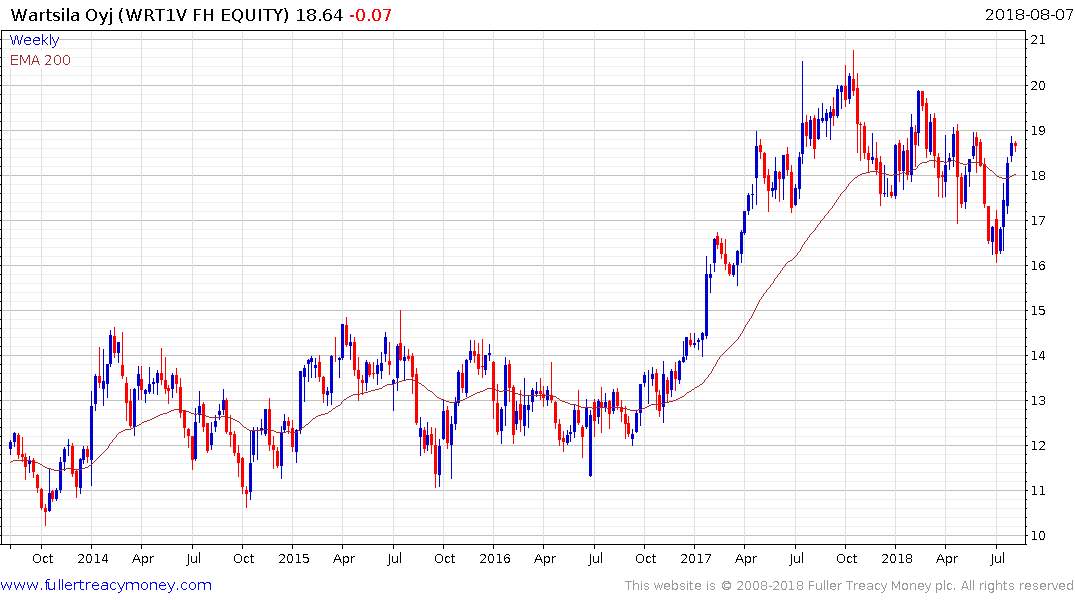1075x600 pixels.
Task: Click the 13 price axis label
Action: [x=1038, y=400]
